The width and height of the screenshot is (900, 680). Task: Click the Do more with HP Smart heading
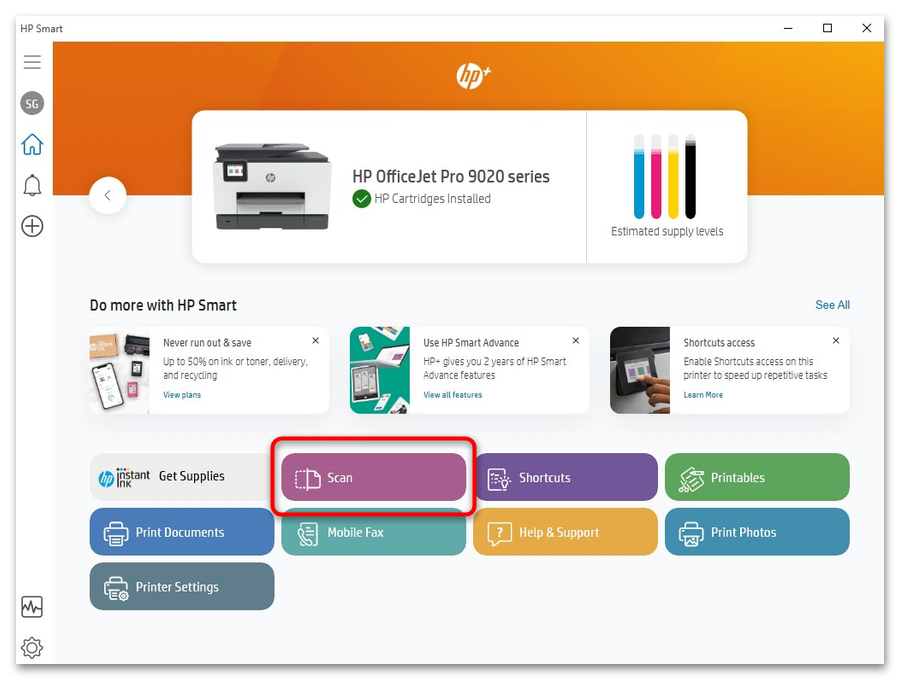[x=163, y=305]
